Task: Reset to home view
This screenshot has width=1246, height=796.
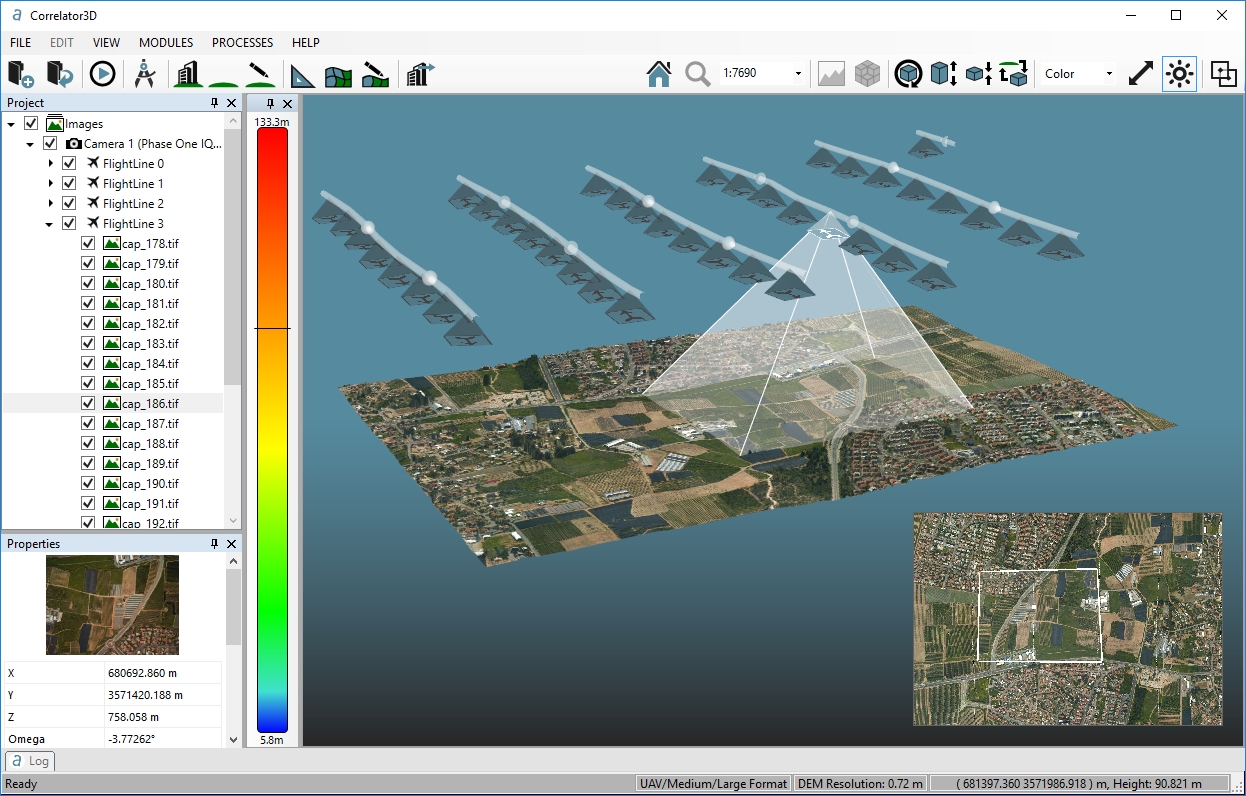Action: pos(659,73)
